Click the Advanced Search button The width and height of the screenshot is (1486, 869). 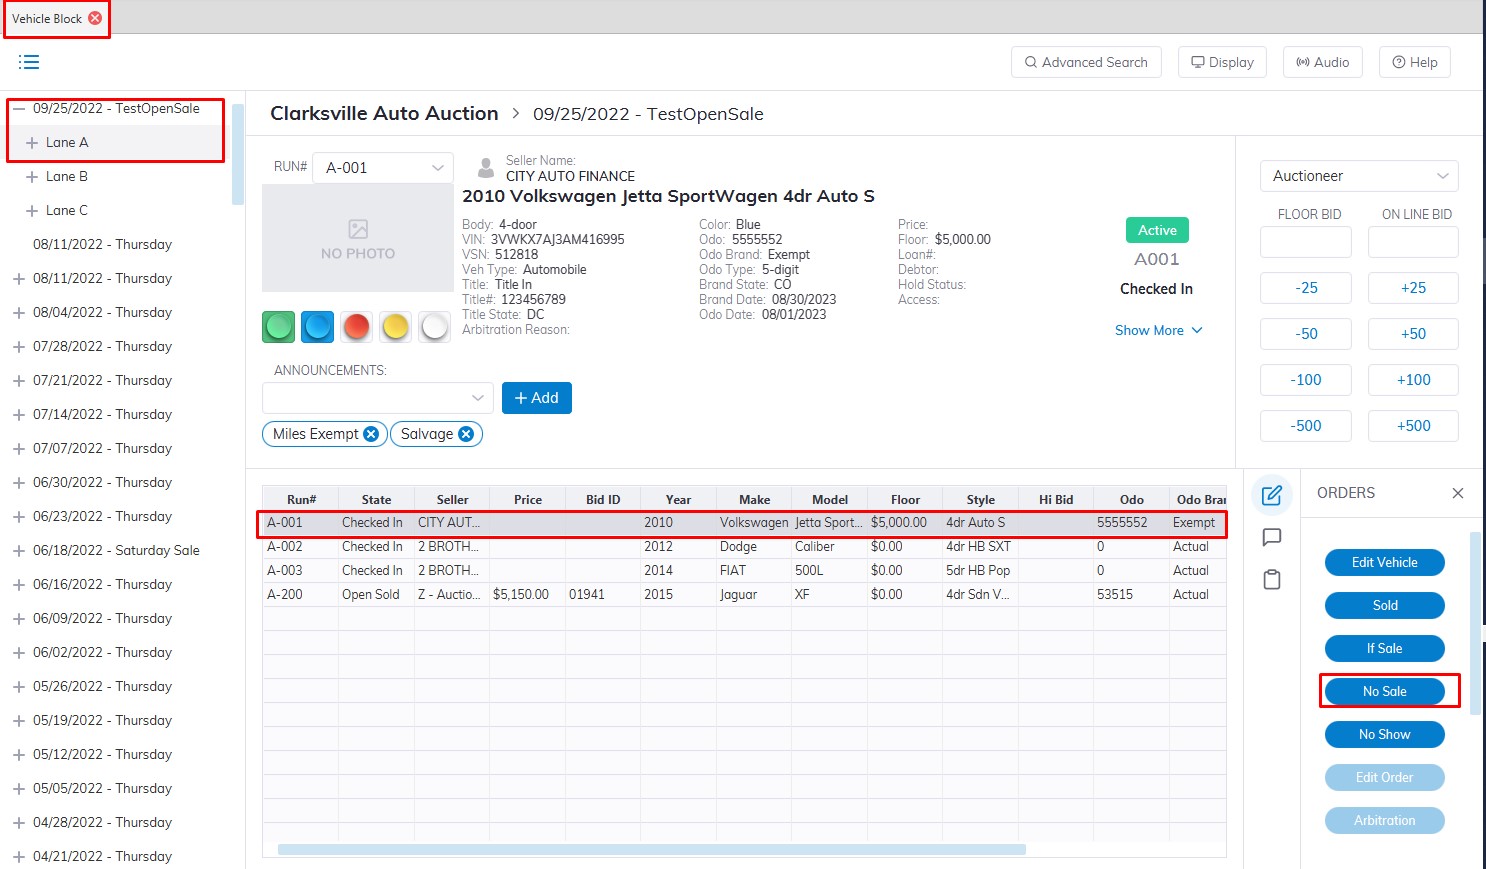(1086, 62)
